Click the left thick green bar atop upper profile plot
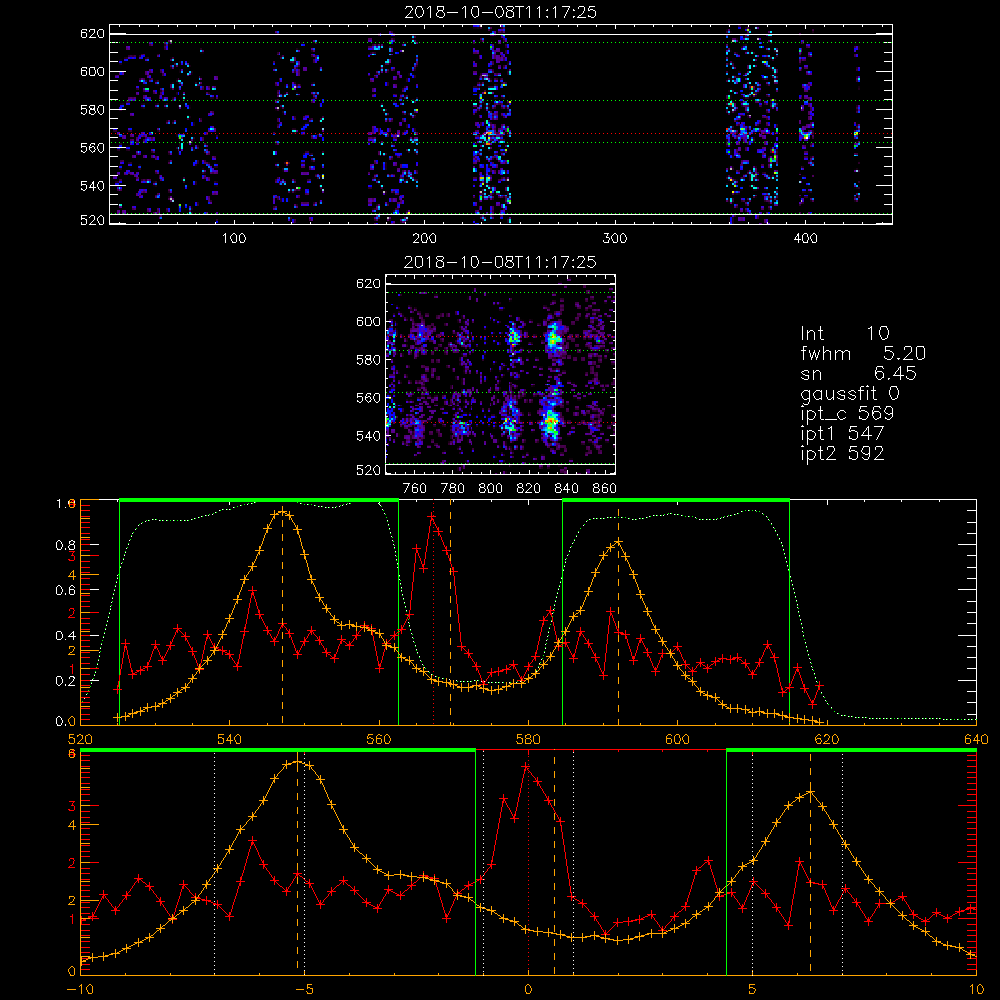The image size is (1000, 1000). tap(259, 501)
